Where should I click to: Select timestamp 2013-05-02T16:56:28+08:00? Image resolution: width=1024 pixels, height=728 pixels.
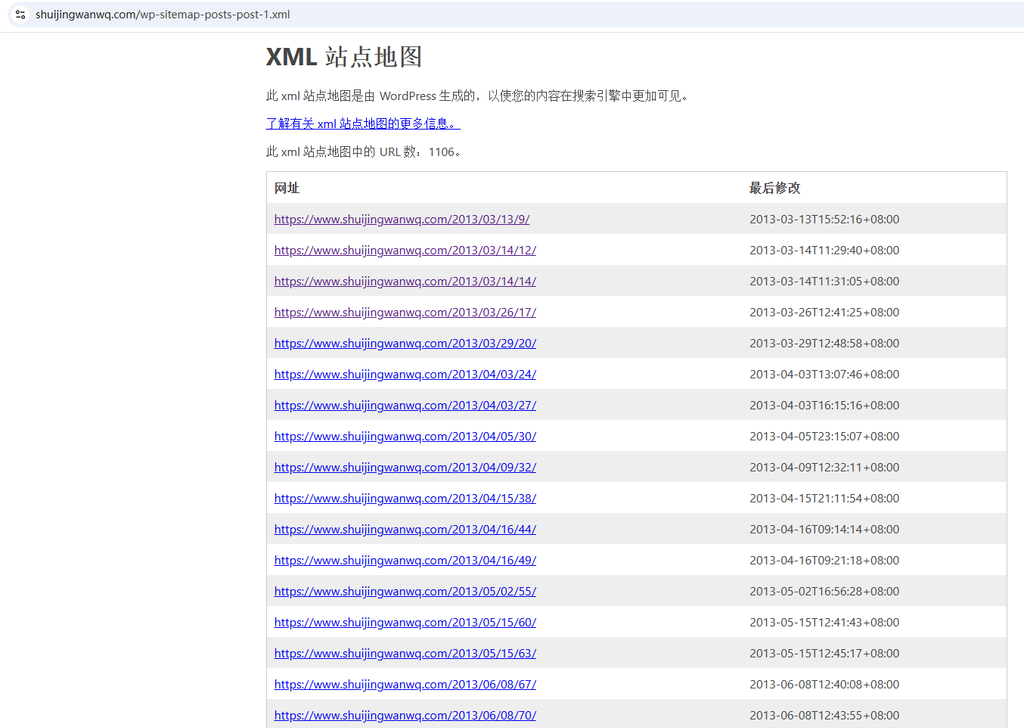tap(824, 592)
